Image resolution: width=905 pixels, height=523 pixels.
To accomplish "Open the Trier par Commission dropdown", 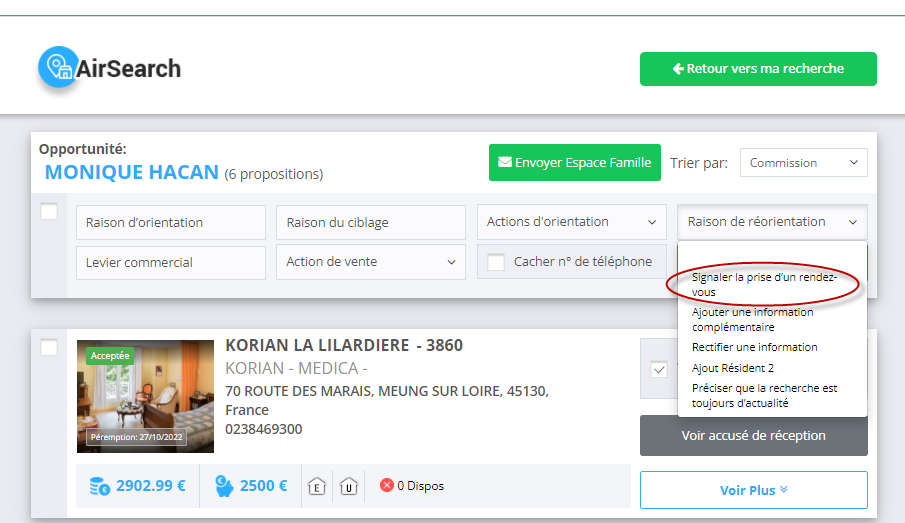I will (x=803, y=163).
